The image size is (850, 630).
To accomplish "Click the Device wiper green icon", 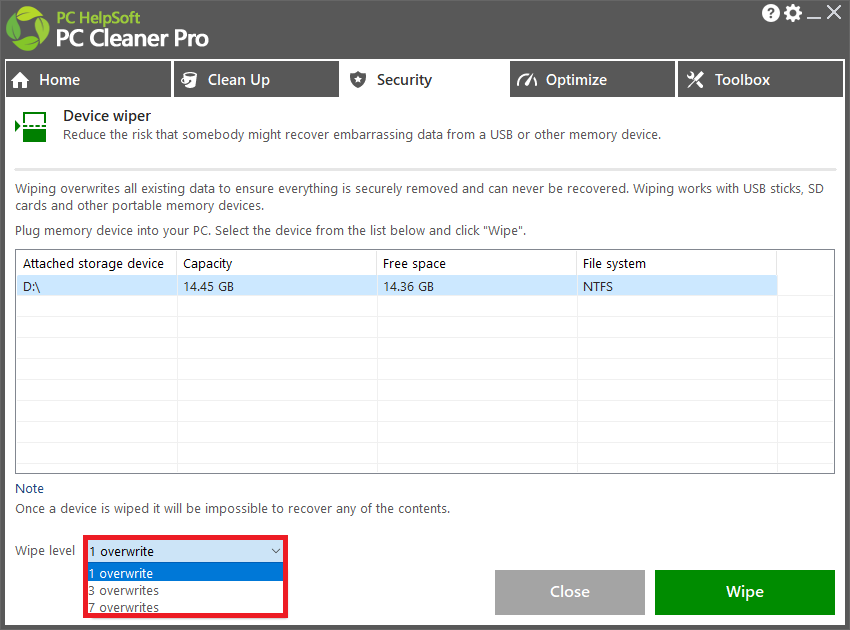I will tap(31, 127).
